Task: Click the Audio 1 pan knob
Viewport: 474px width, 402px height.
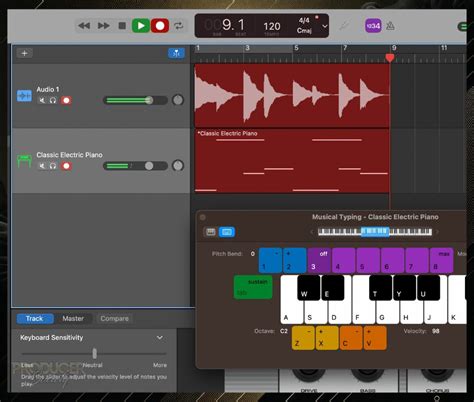Action: coord(178,100)
